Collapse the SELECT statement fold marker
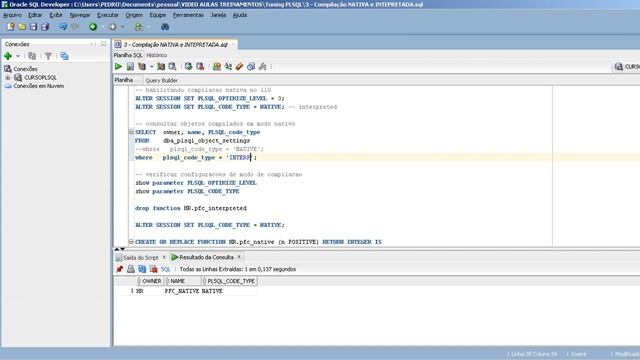The height and width of the screenshot is (360, 640). click(131, 132)
